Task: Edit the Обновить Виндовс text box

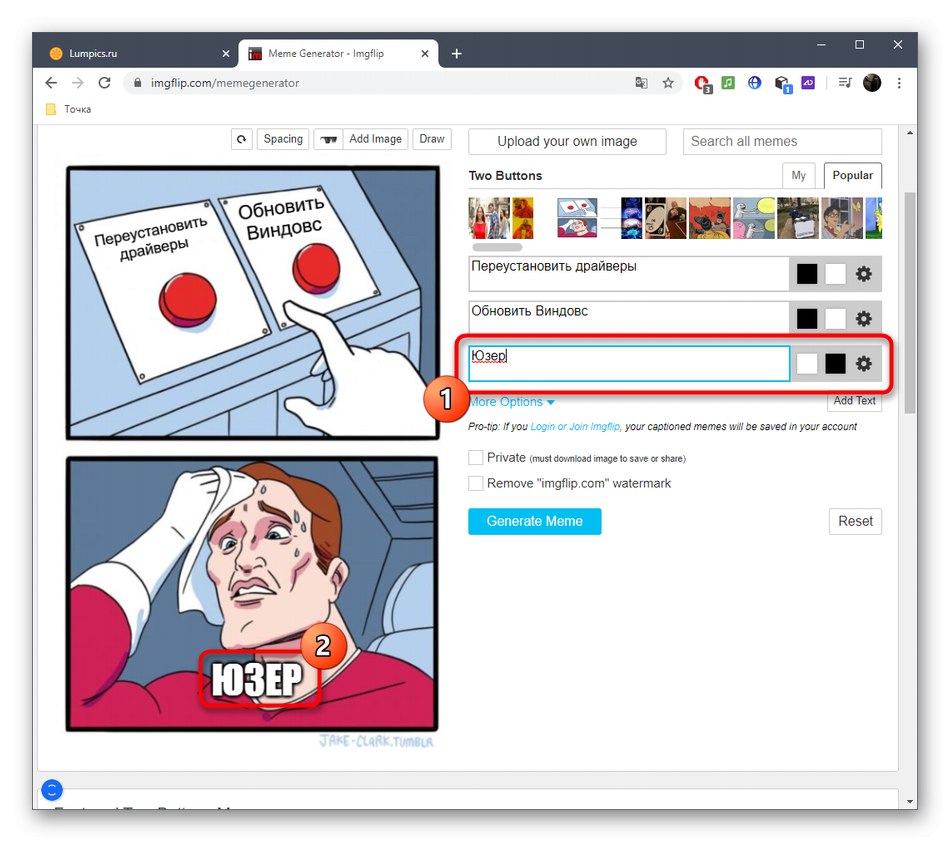Action: coord(629,319)
